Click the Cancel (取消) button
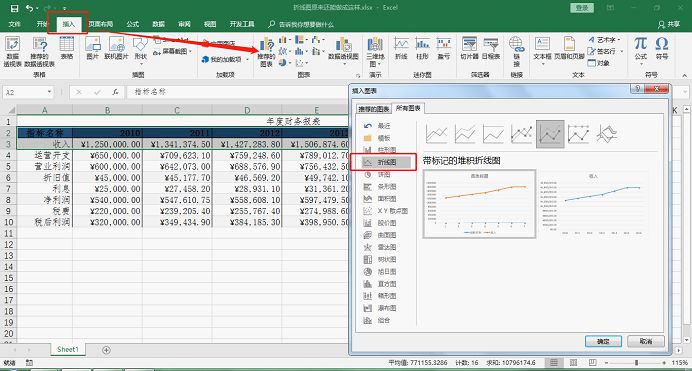Viewport: 692px width, 371px height. (x=645, y=341)
